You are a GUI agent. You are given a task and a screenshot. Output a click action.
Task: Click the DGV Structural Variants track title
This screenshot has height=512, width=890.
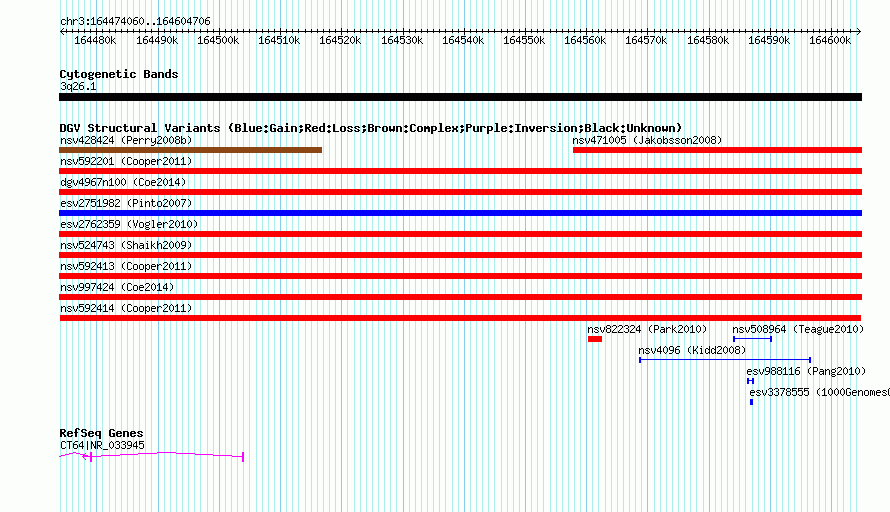371,128
